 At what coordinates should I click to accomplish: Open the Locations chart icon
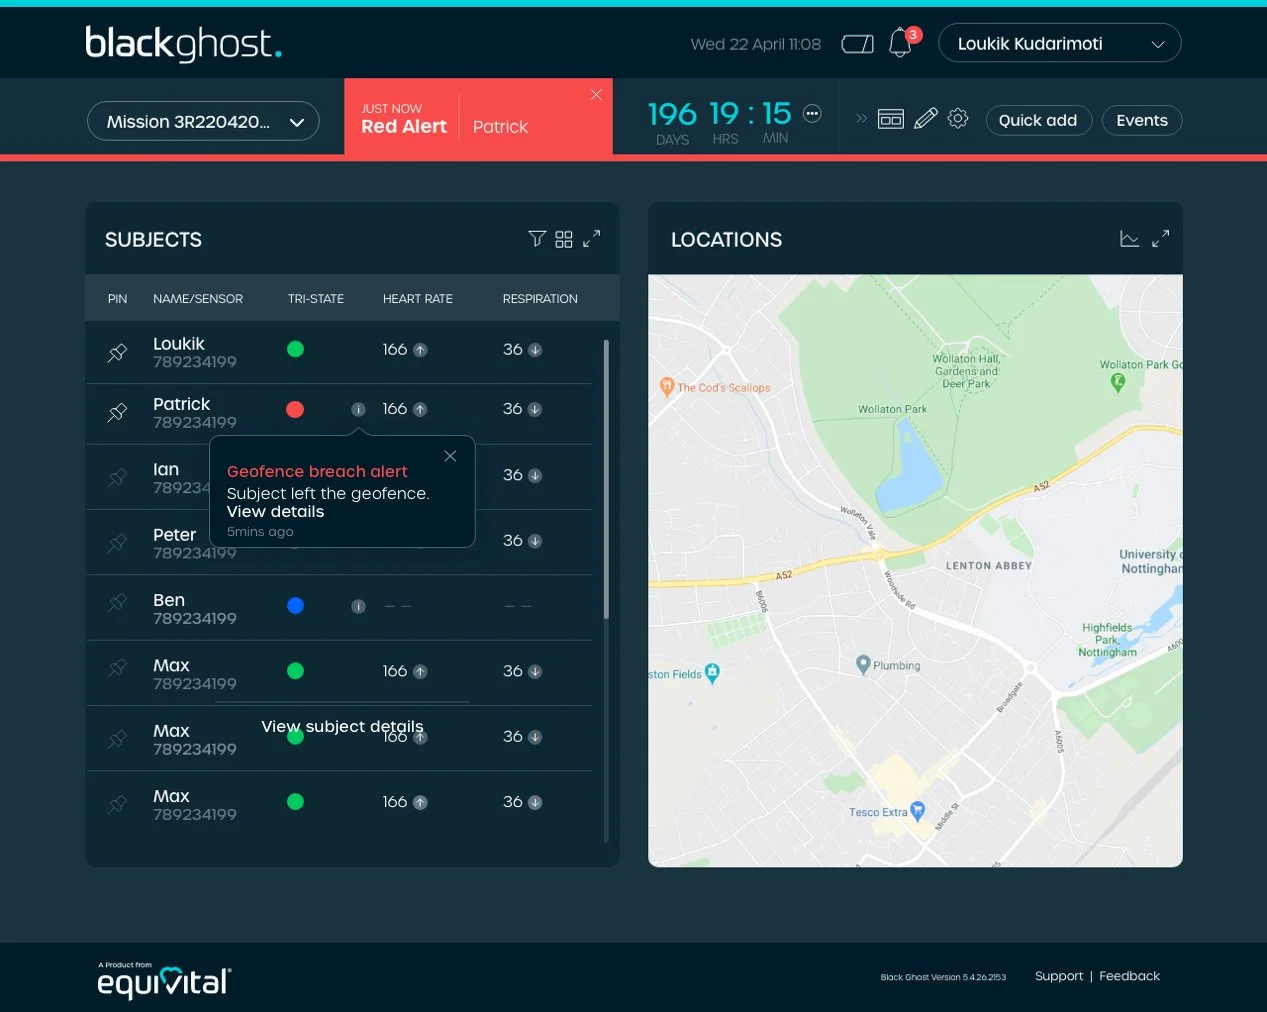(1130, 239)
